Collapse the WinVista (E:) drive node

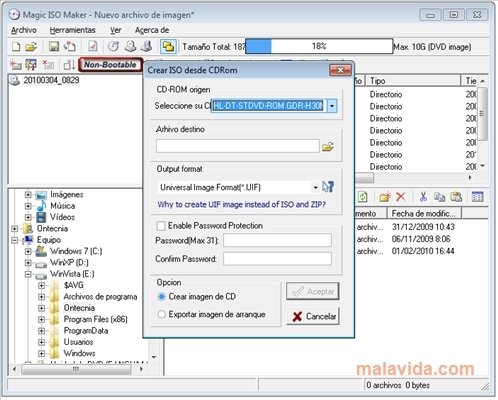point(28,274)
